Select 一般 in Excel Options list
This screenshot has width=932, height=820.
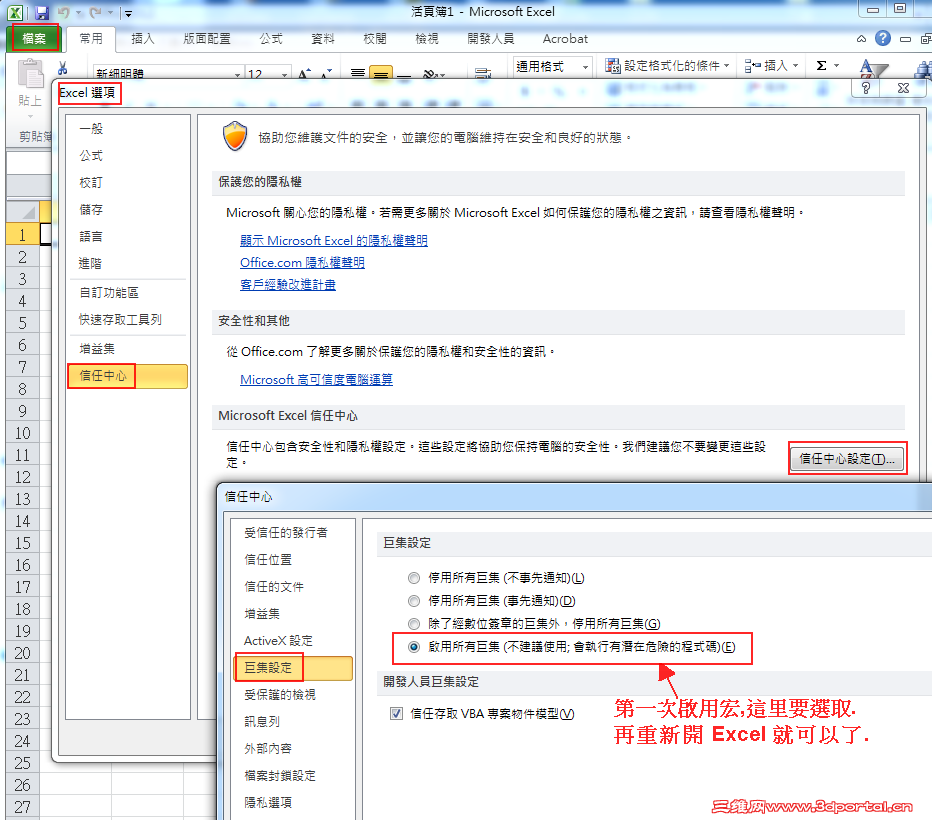[128, 128]
